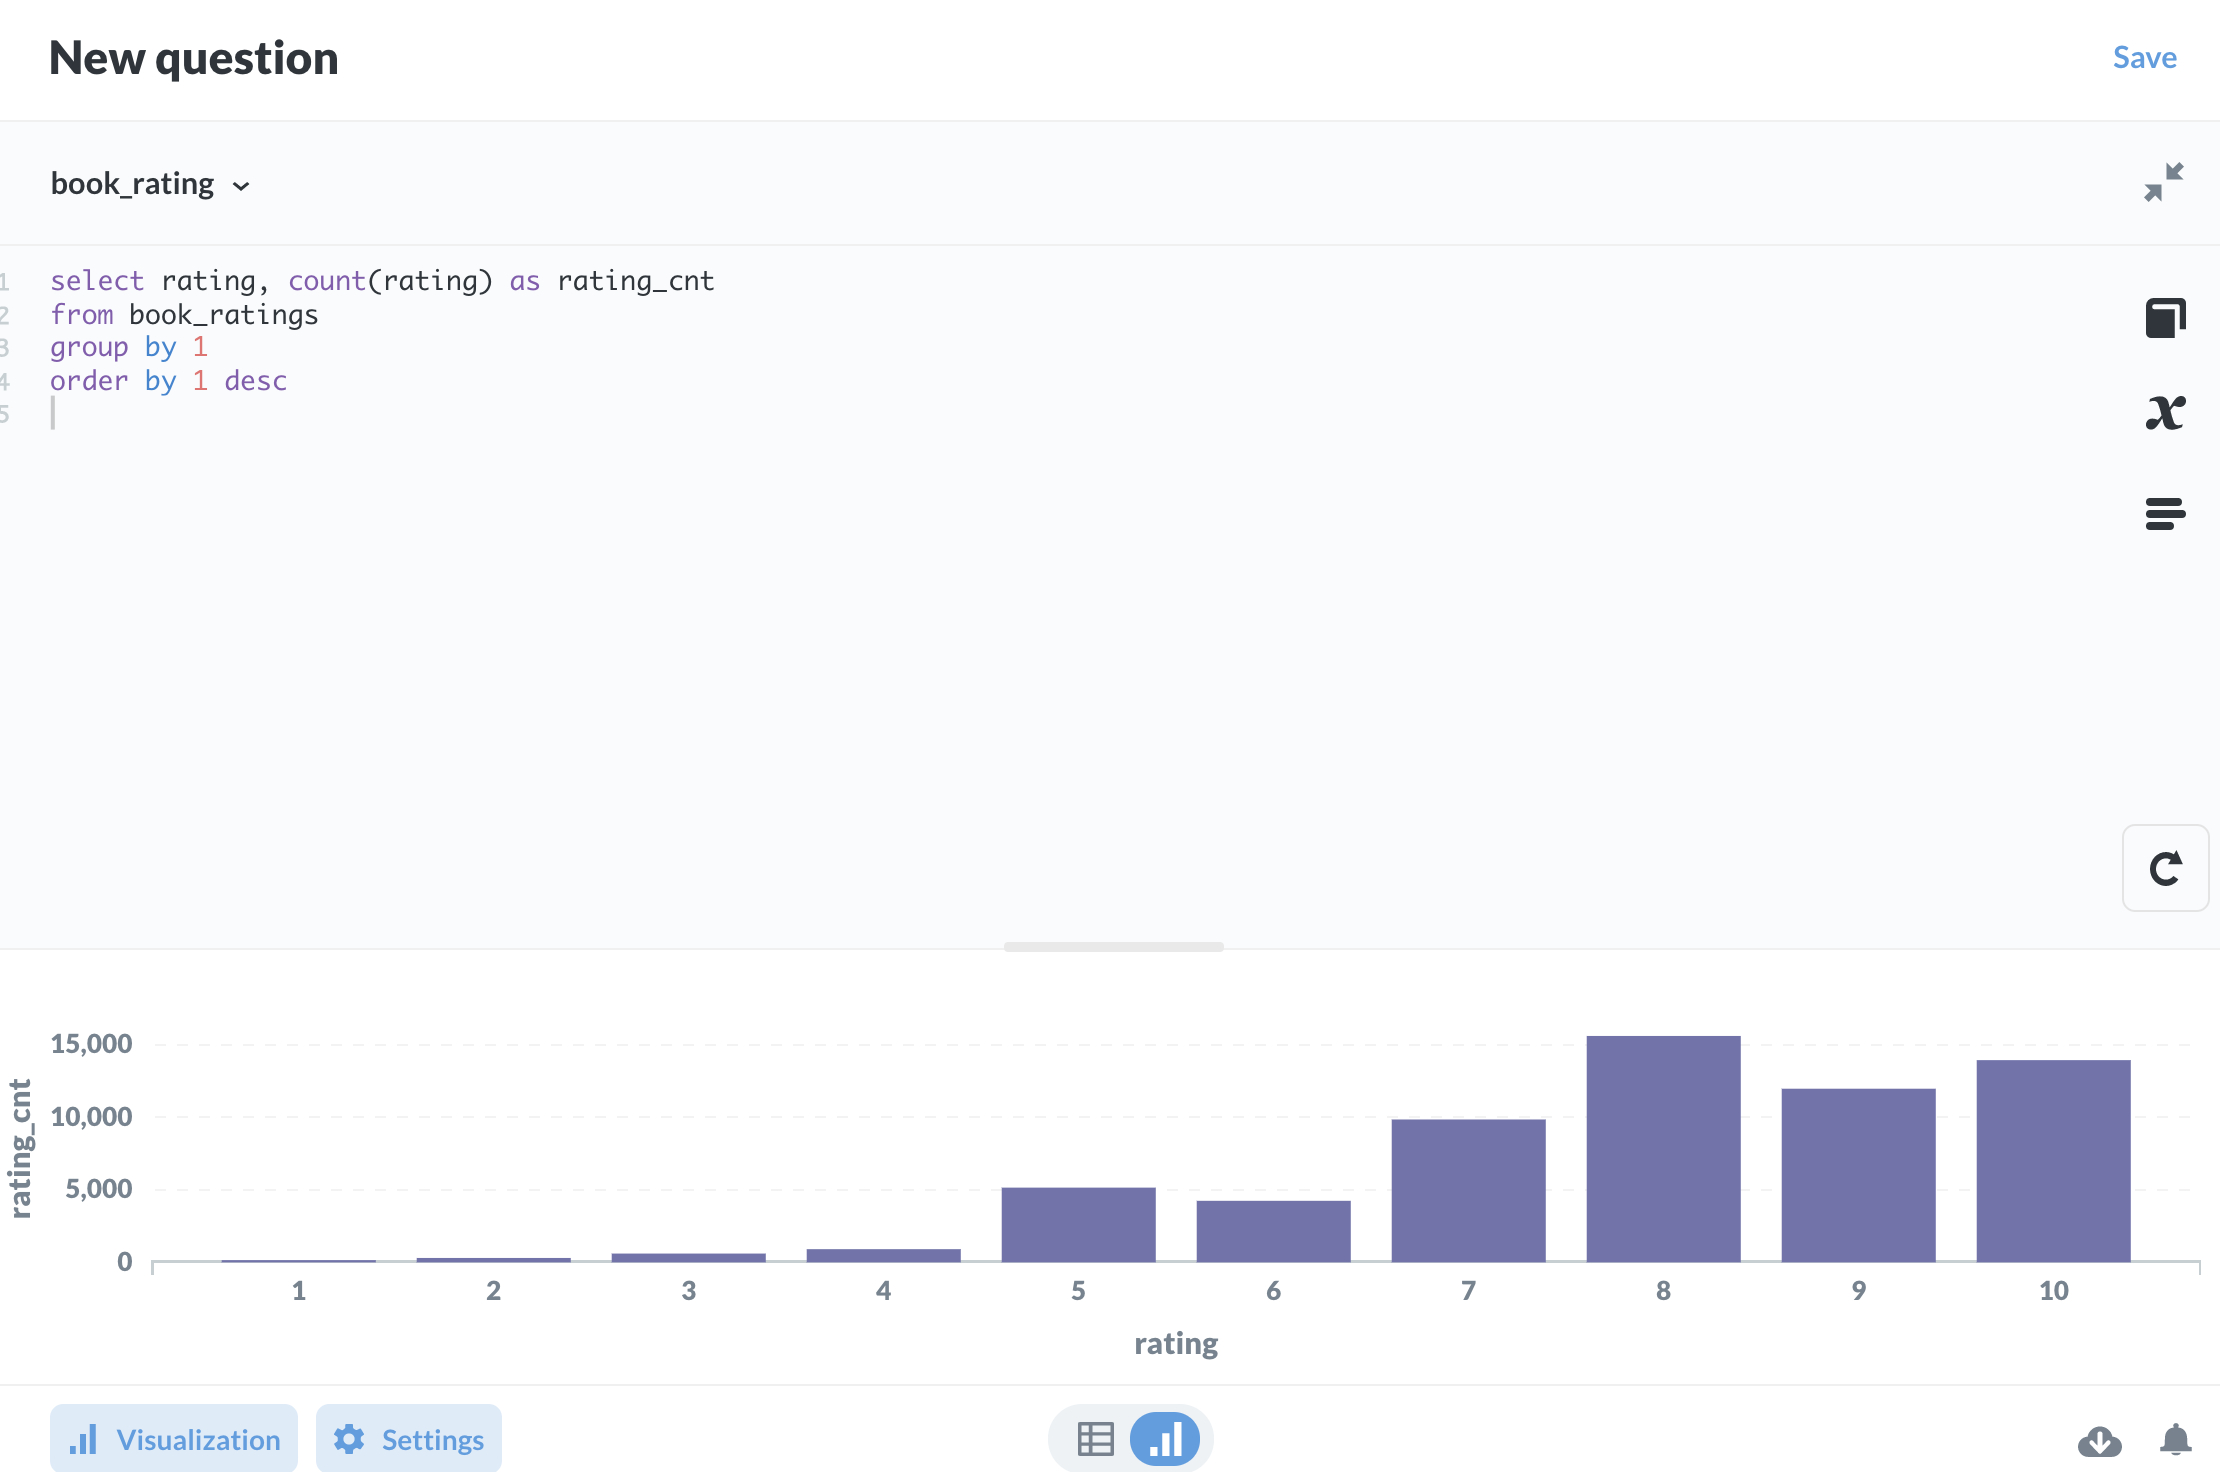
Task: Save the new question
Action: point(2144,58)
